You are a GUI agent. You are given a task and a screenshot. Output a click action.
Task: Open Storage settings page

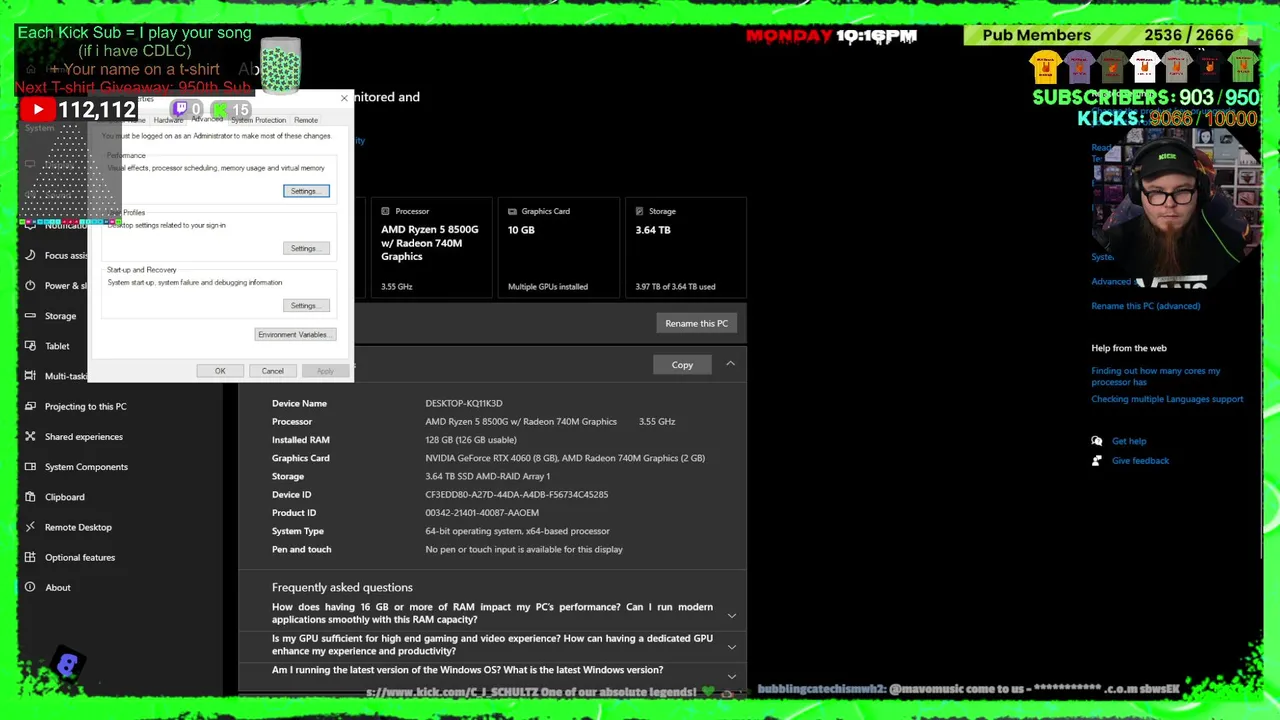(x=60, y=316)
